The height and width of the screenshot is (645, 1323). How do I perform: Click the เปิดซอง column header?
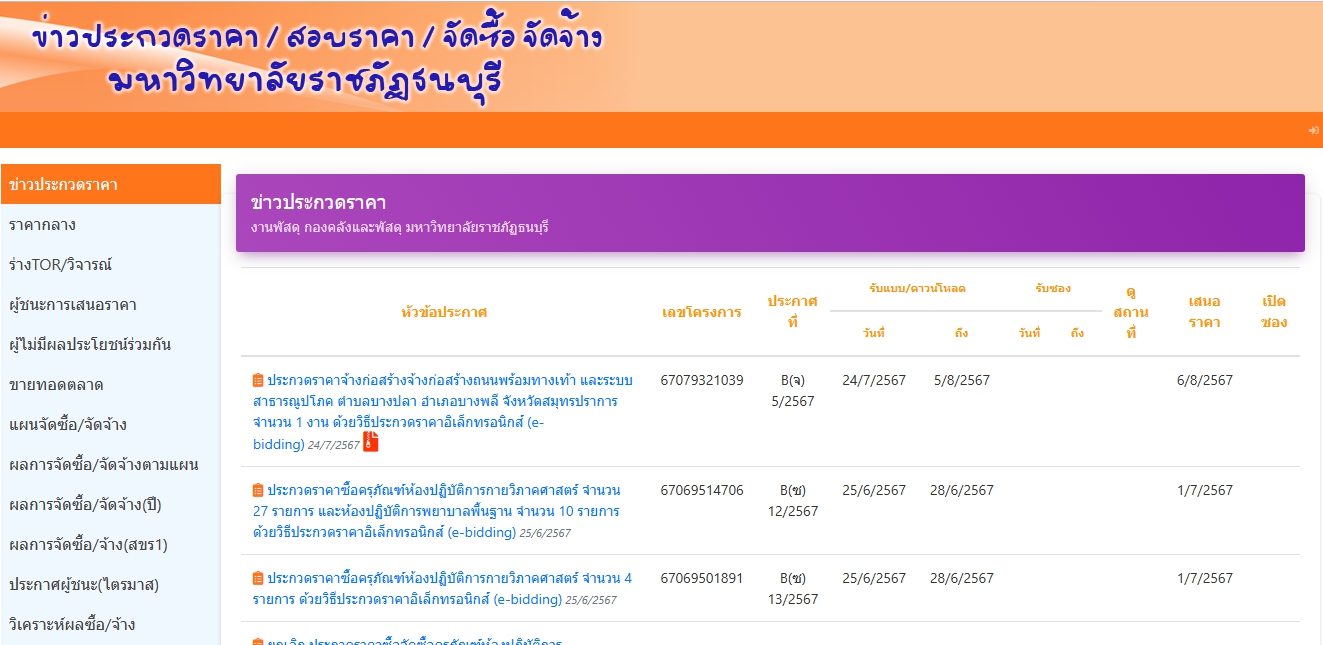point(1274,312)
